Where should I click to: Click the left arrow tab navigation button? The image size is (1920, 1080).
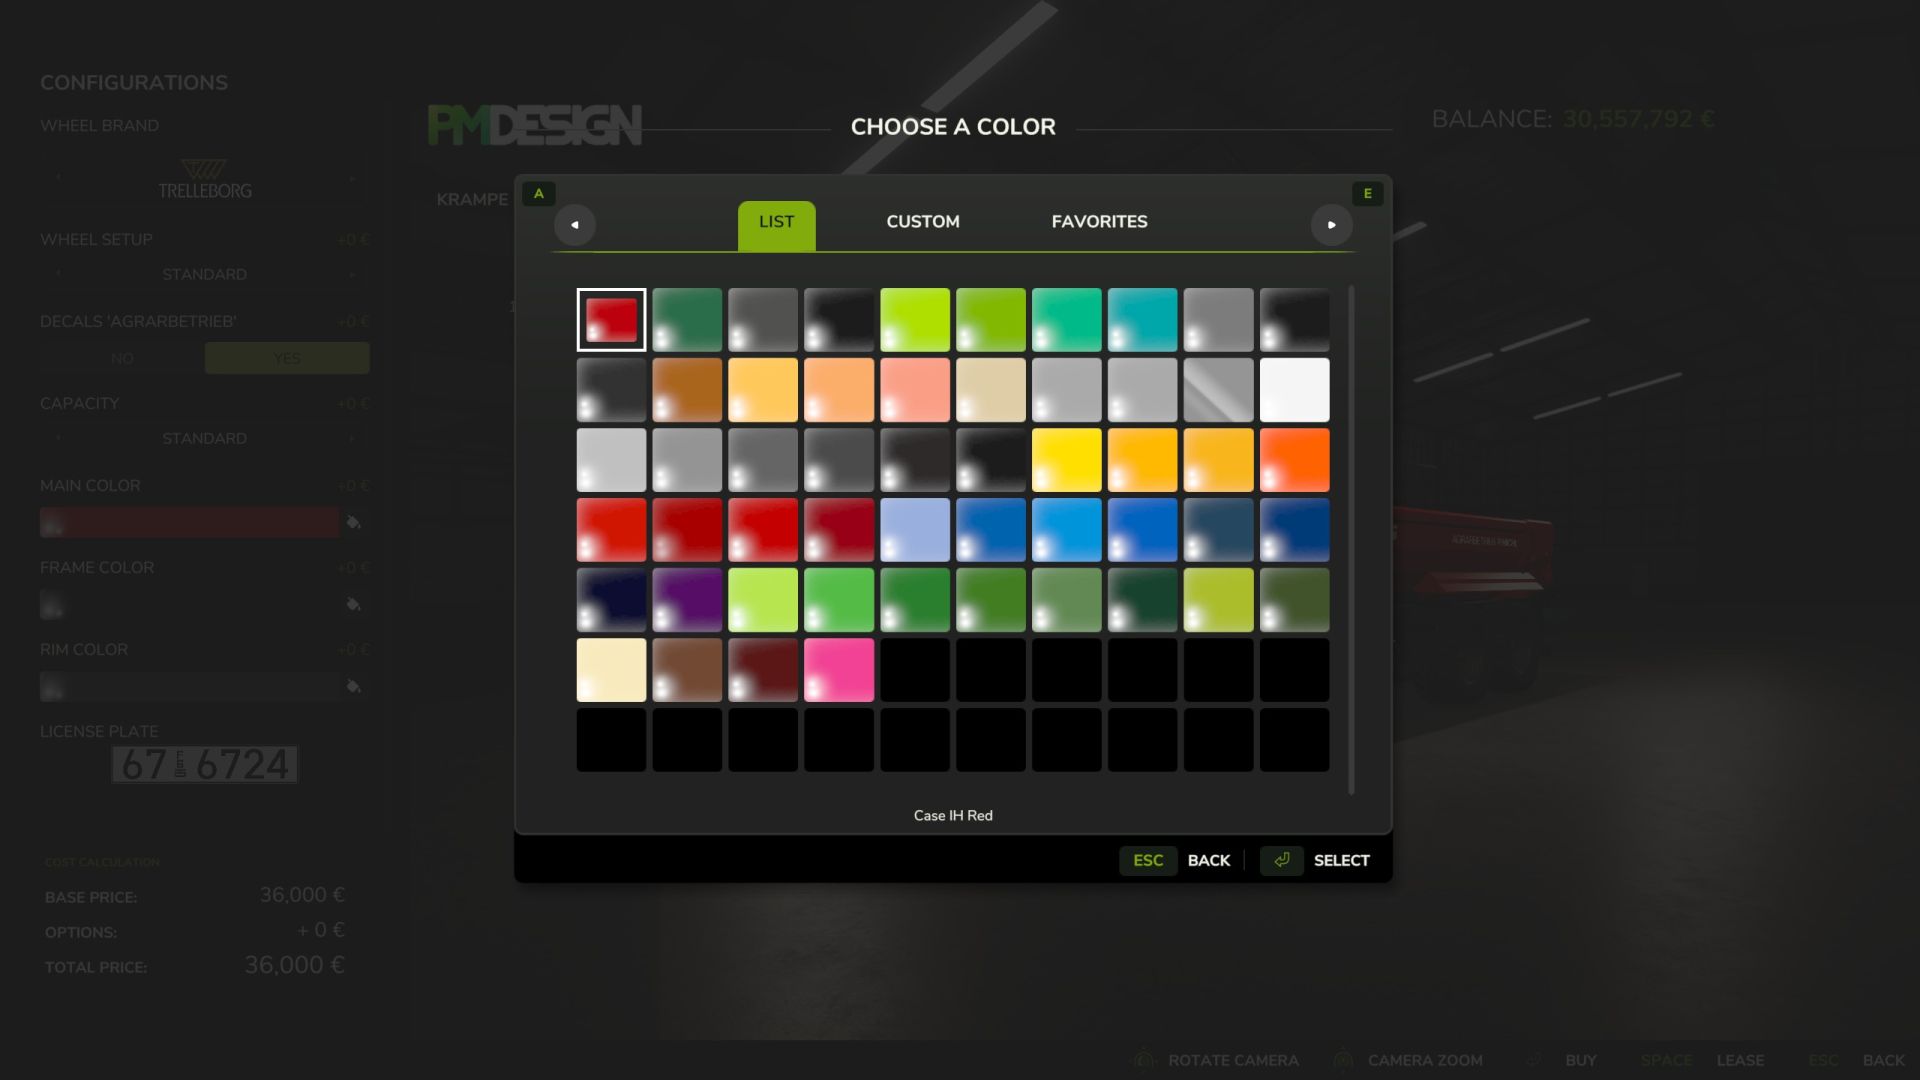click(x=575, y=225)
